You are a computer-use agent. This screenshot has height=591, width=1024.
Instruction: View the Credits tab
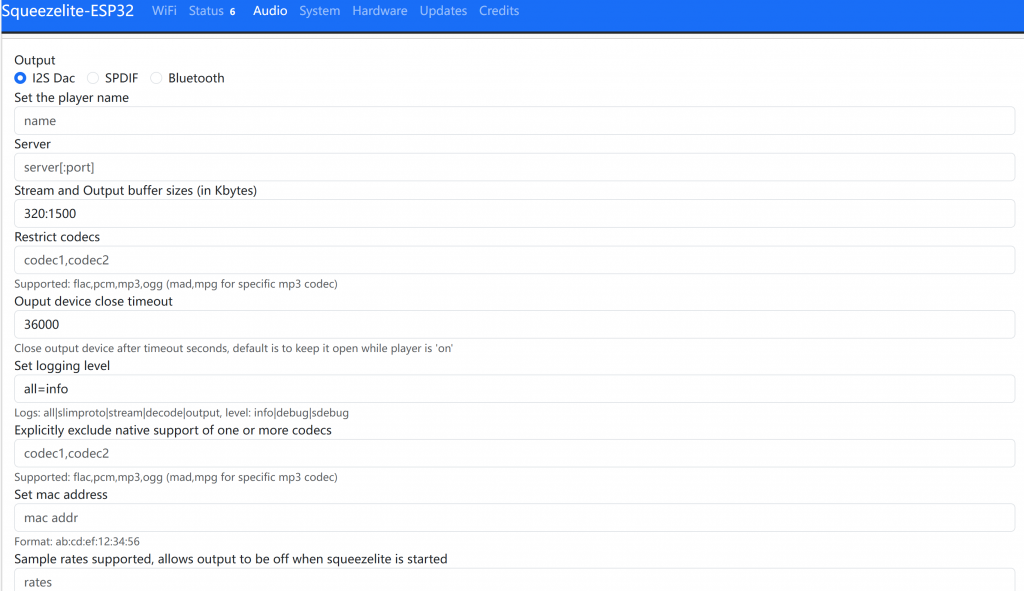pyautogui.click(x=499, y=11)
